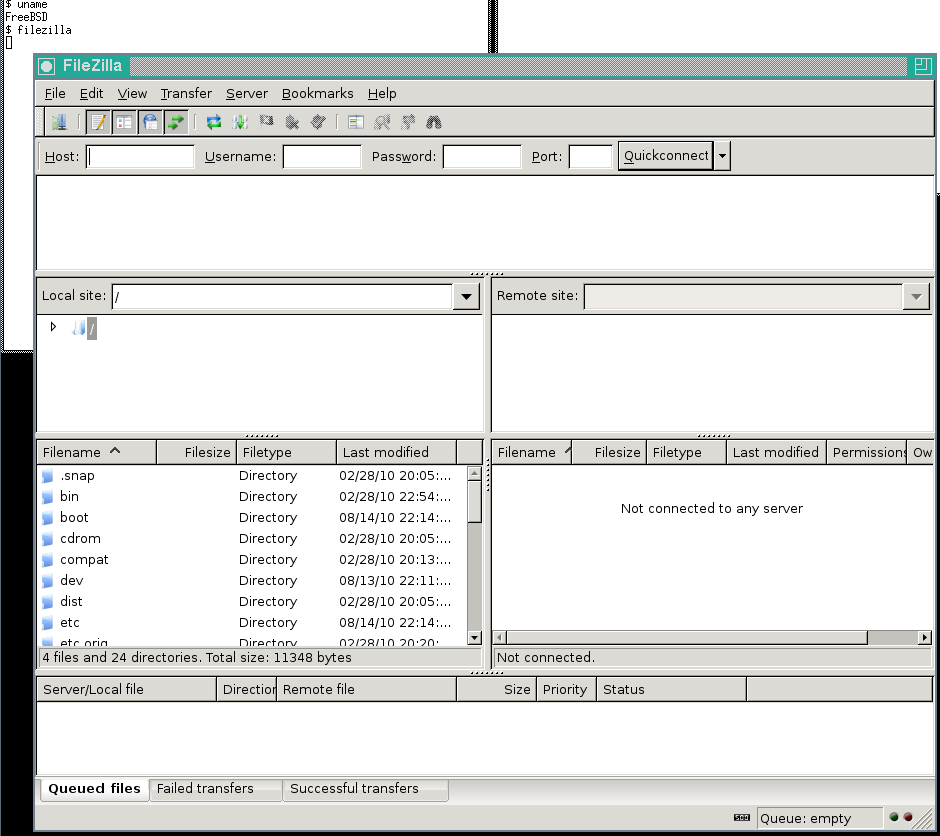Focus the Username input field

(x=322, y=156)
